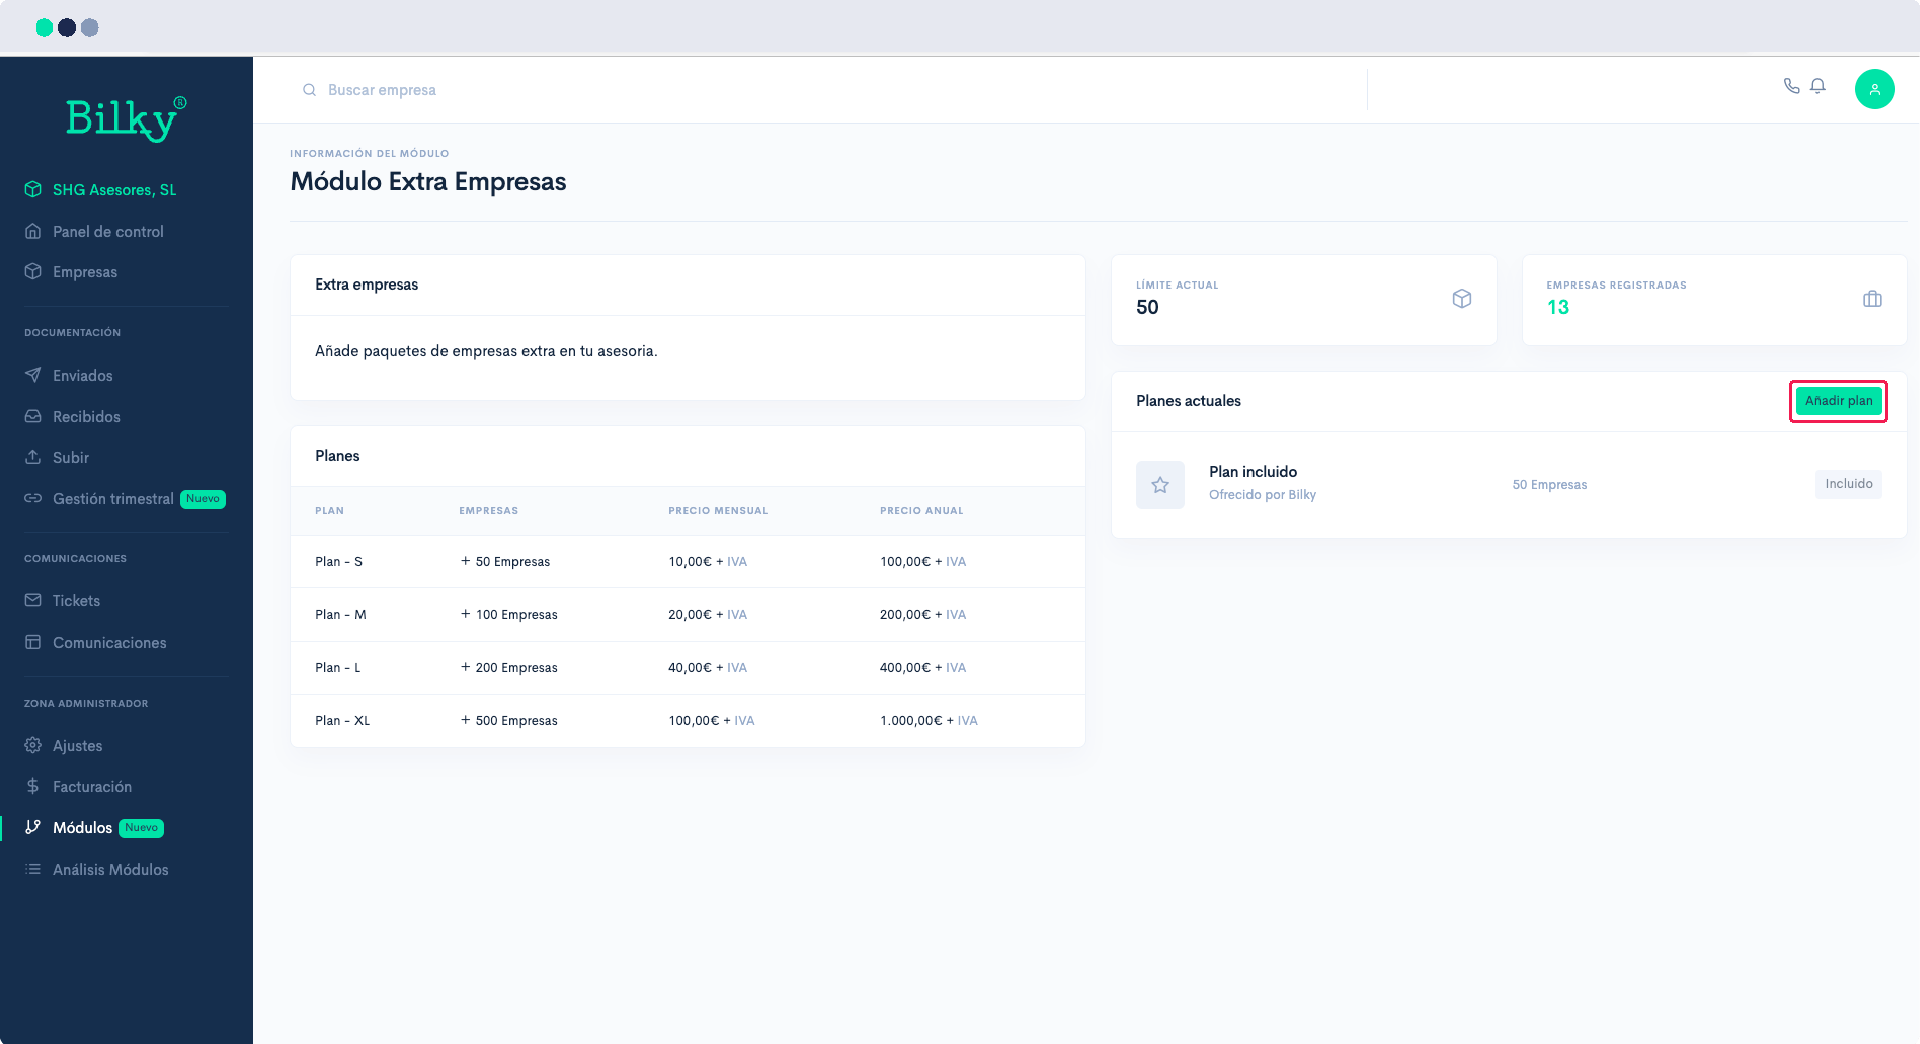Open the green user profile avatar
Image resolution: width=1920 pixels, height=1044 pixels.
tap(1874, 89)
